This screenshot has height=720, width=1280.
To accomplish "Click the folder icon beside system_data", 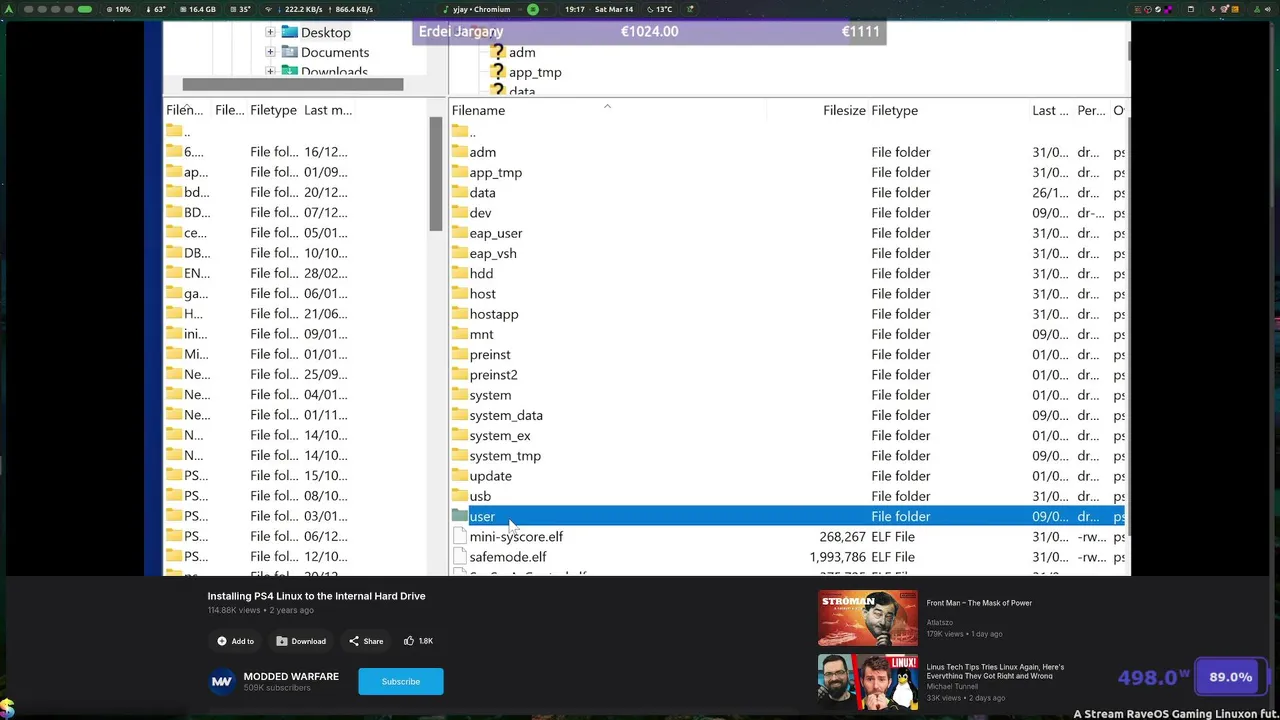I will pos(460,415).
